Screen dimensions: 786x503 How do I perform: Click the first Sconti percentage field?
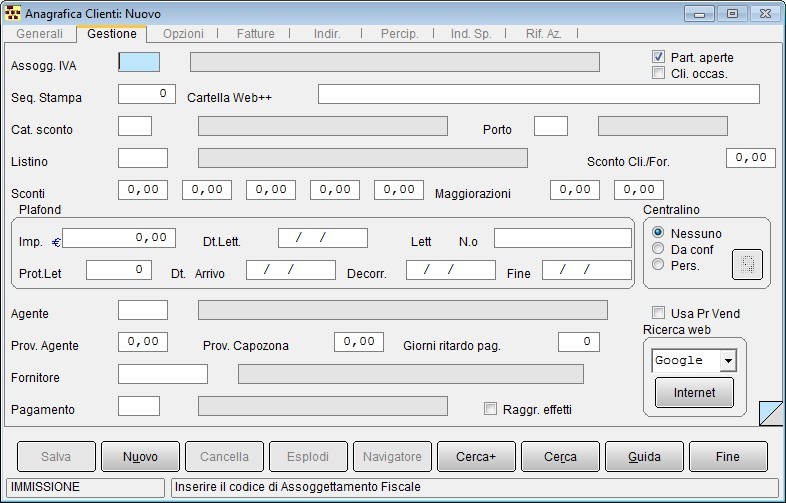(x=143, y=190)
